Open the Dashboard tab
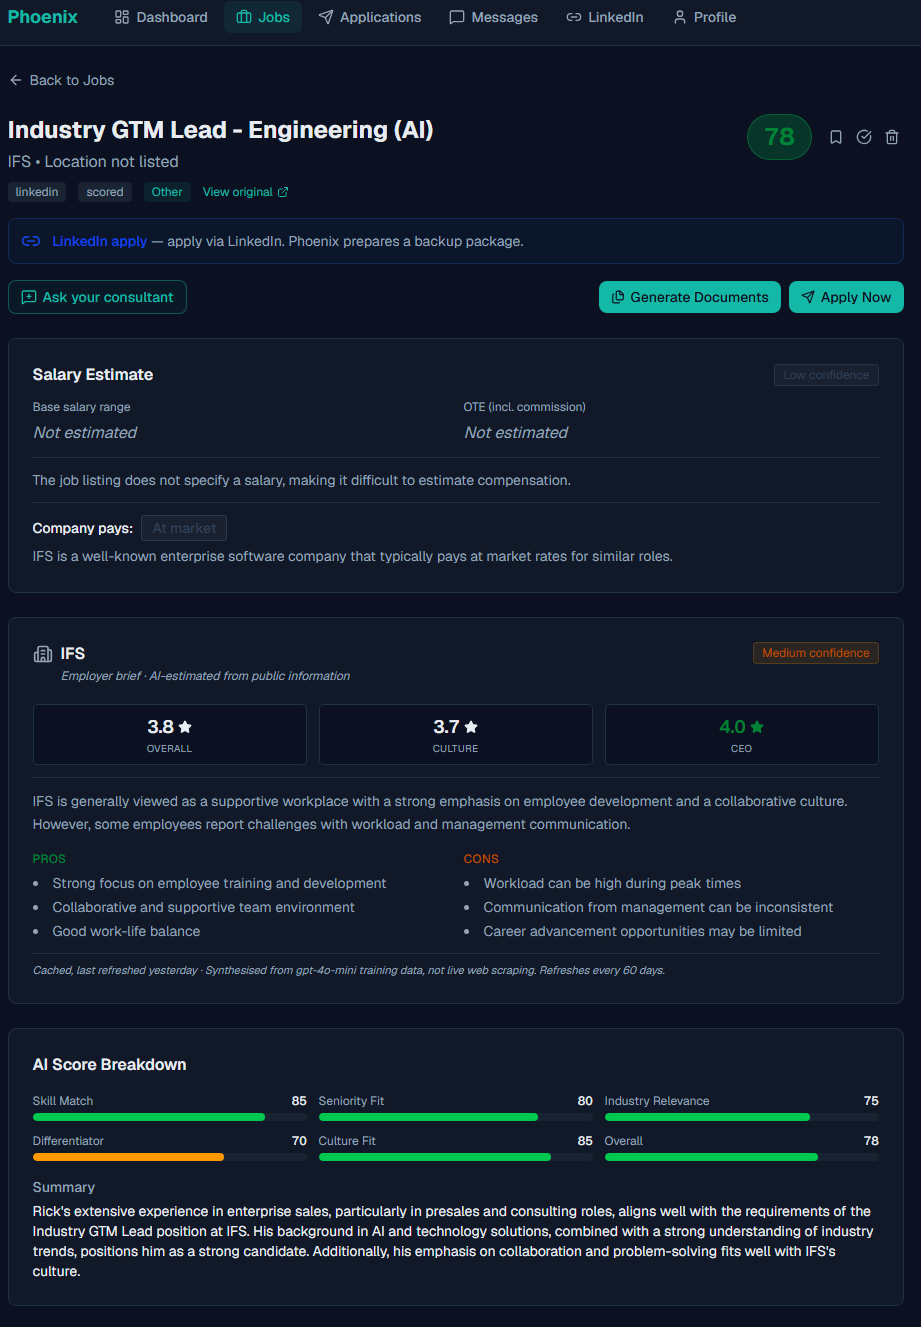The height and width of the screenshot is (1327, 921). pyautogui.click(x=161, y=17)
